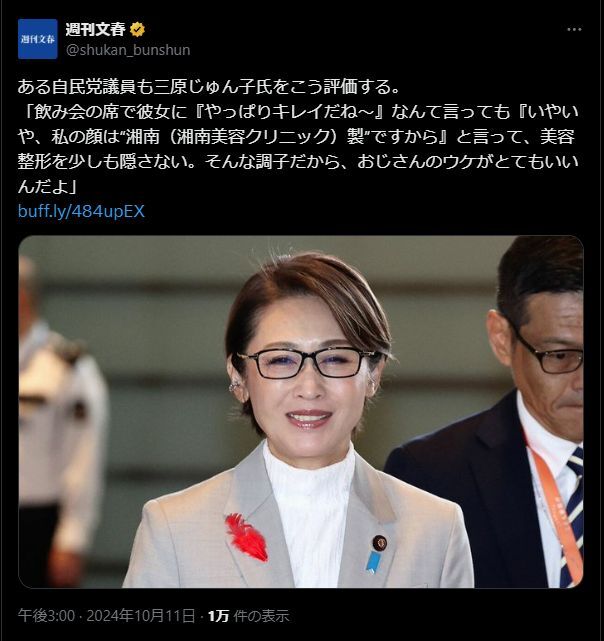Open the three-dot more options menu
604x641 pixels.
[574, 29]
